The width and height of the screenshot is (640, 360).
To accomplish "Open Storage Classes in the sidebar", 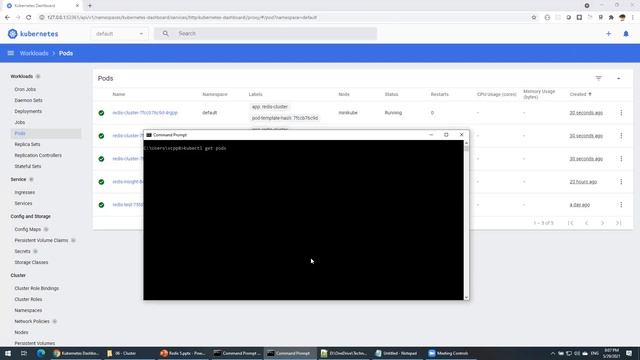I will point(31,262).
